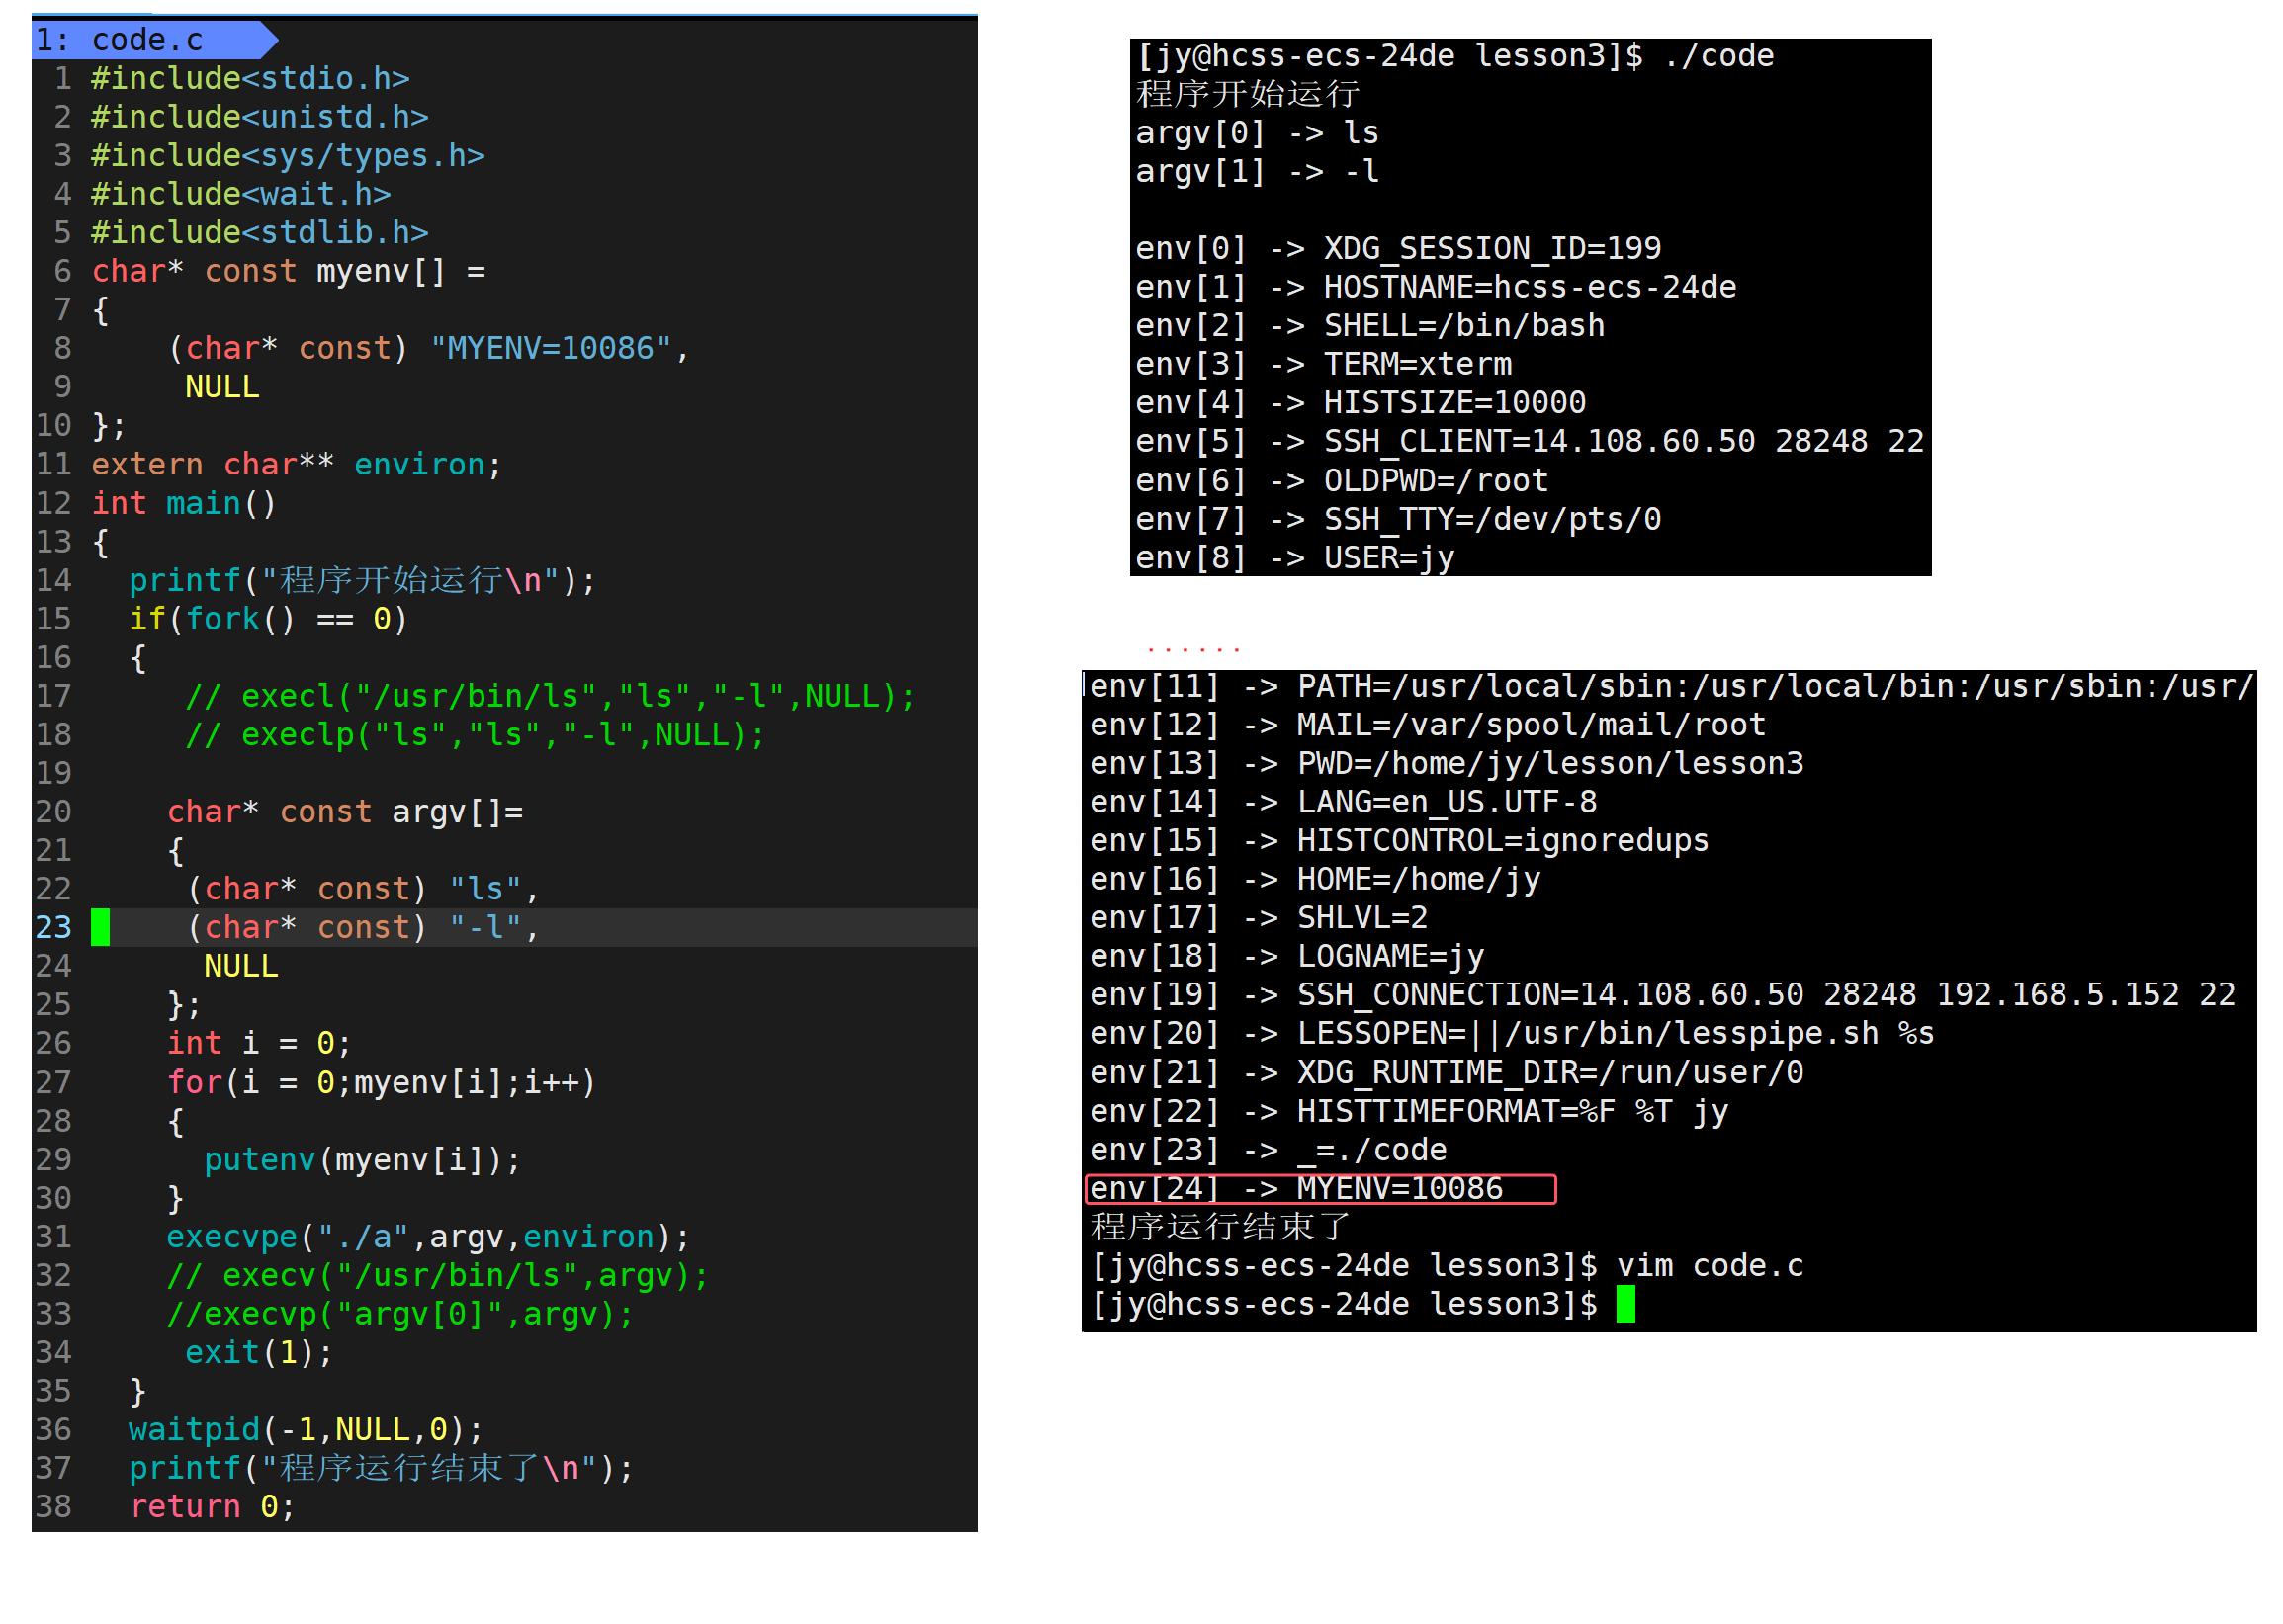This screenshot has height=1624, width=2283.
Task: Click line number 12 in the gutter
Action: (x=54, y=503)
